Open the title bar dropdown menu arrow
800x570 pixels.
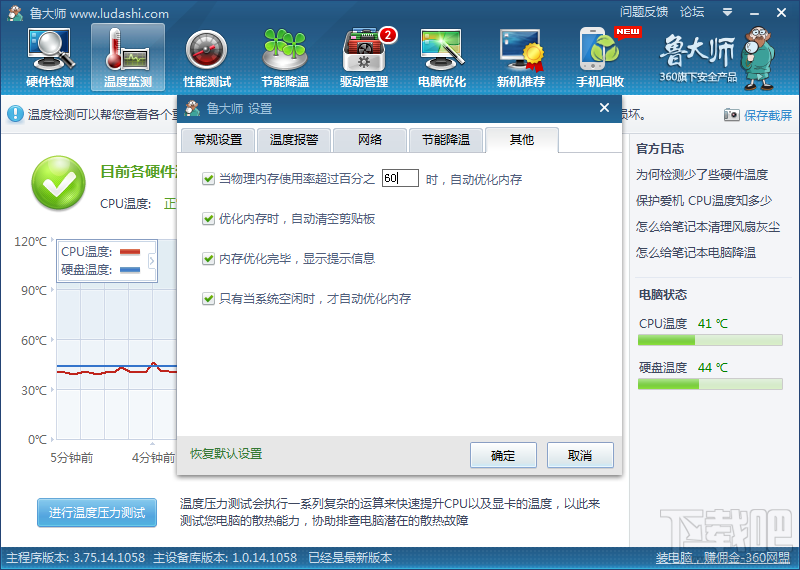pos(728,12)
